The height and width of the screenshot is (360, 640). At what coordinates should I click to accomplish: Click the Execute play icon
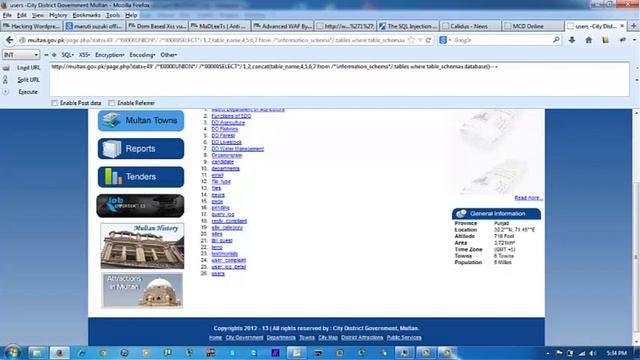tap(6, 92)
